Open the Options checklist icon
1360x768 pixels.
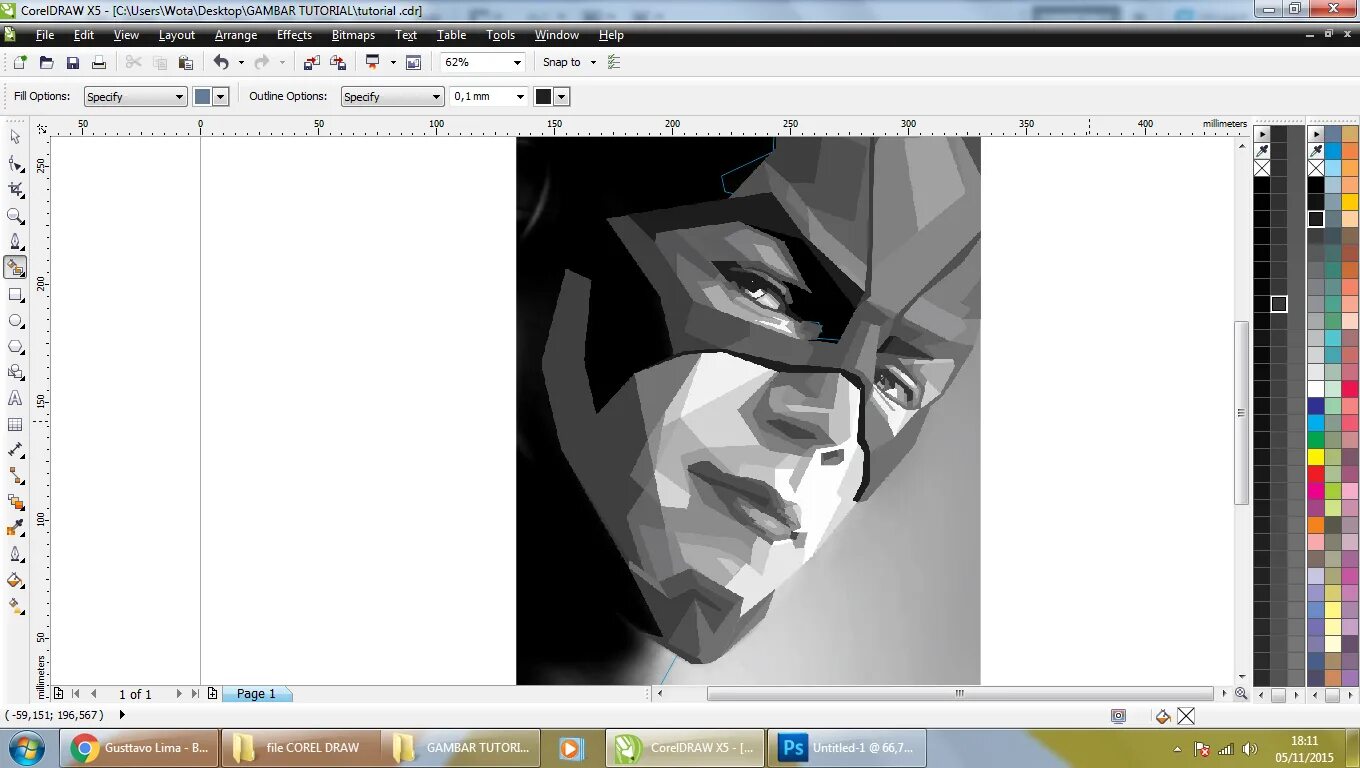tap(614, 62)
